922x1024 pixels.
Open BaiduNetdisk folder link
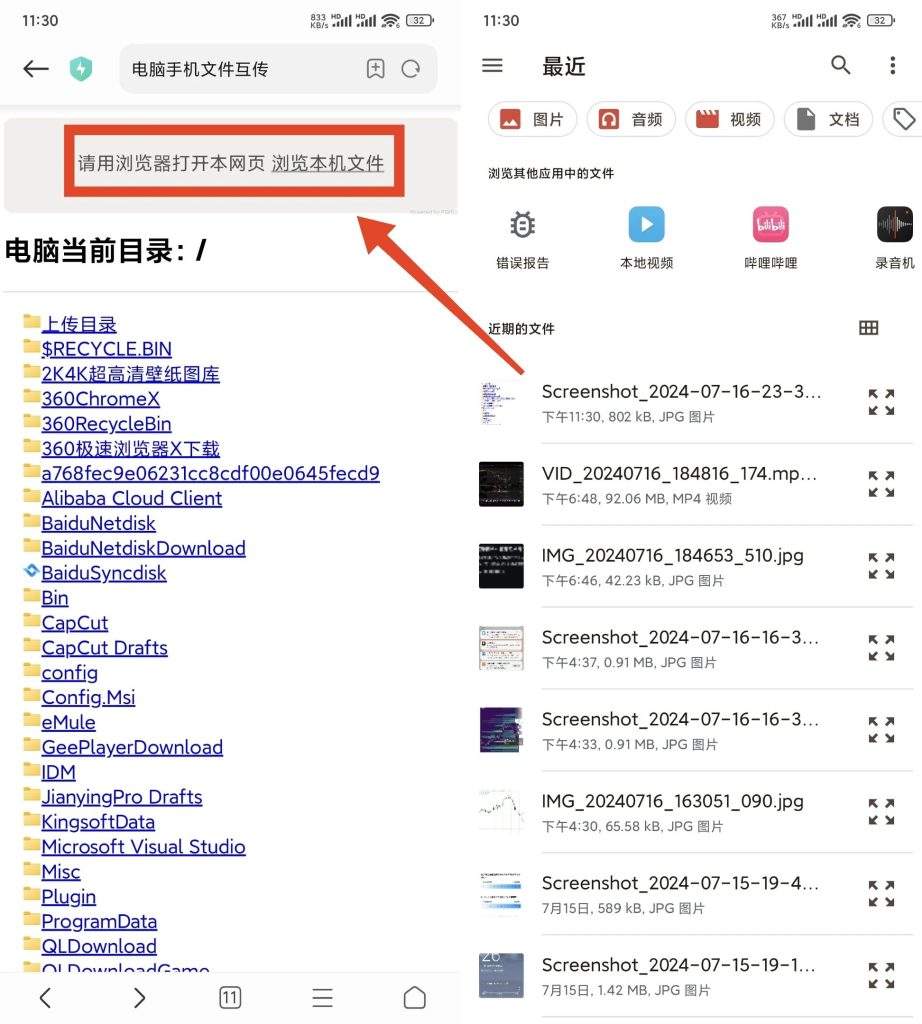99,523
